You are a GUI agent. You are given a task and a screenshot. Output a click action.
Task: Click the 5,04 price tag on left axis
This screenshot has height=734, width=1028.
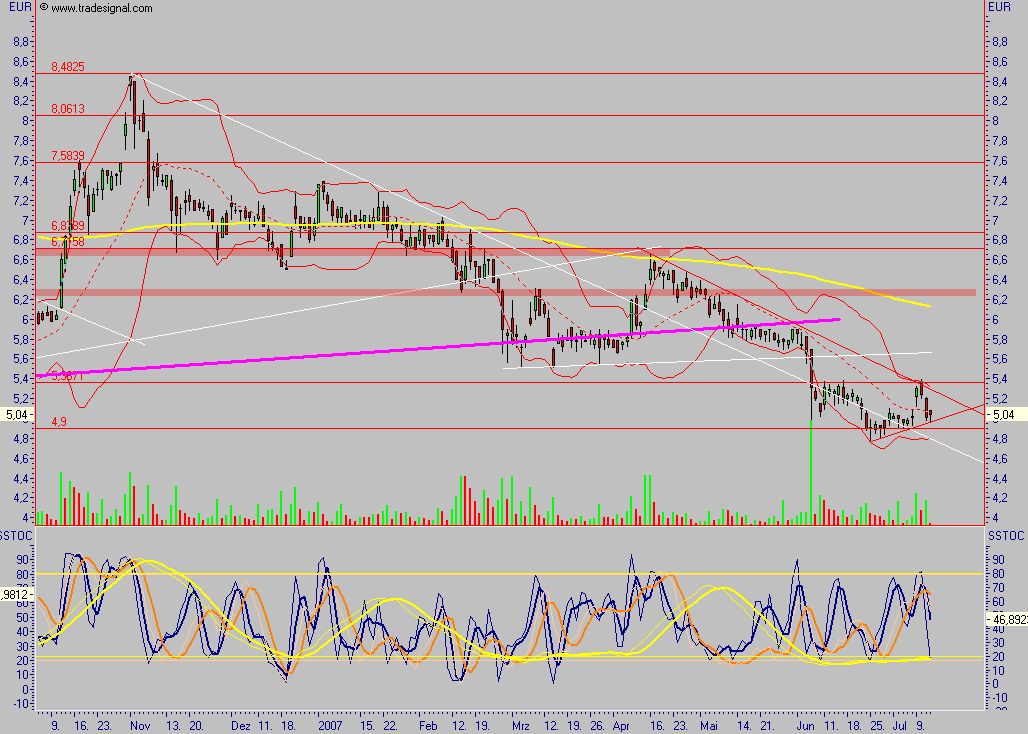(17, 413)
